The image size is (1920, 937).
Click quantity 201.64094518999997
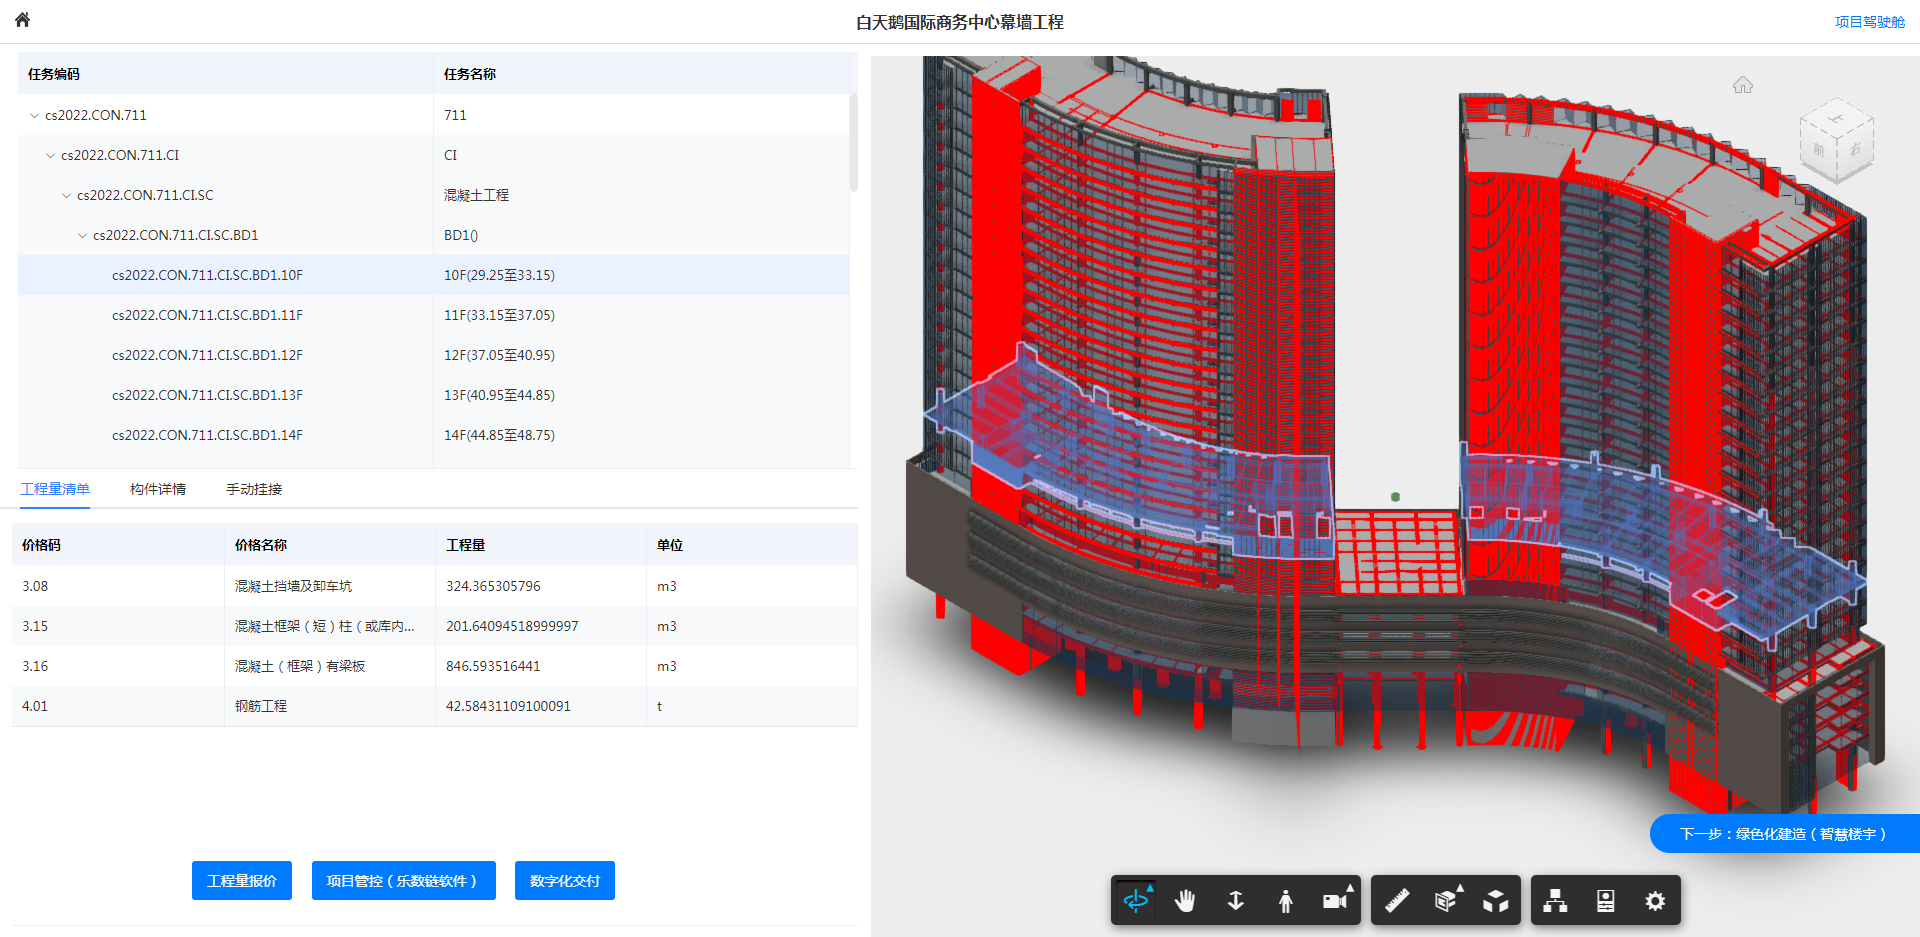click(x=512, y=626)
